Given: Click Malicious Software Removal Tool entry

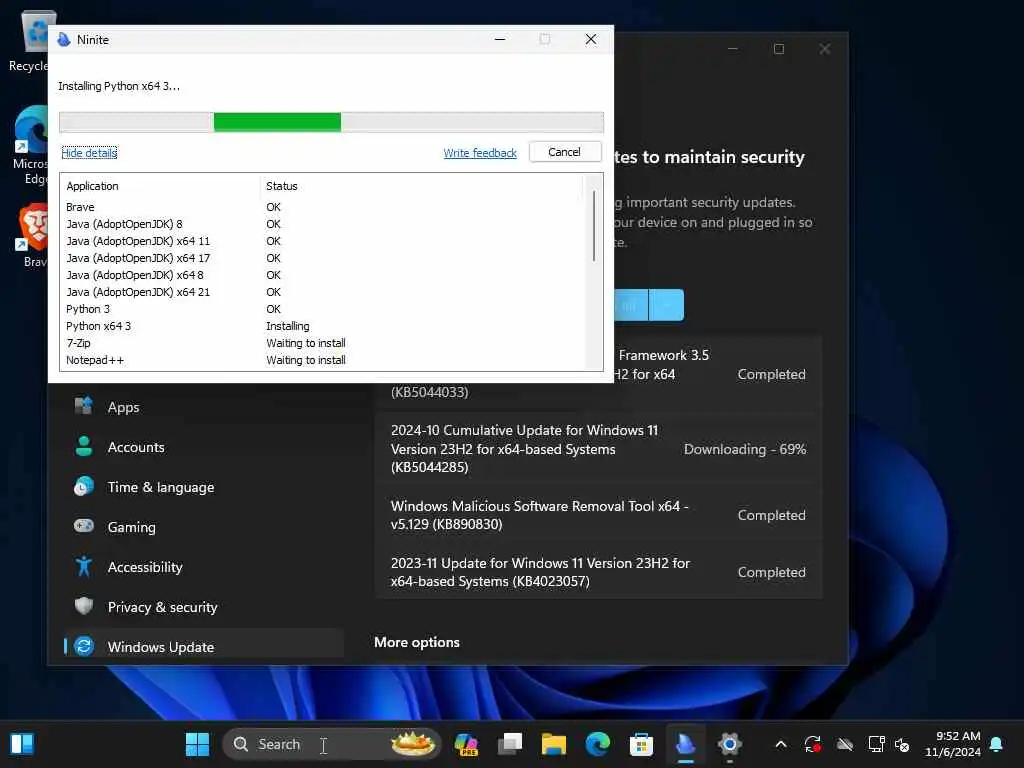Looking at the screenshot, I should (598, 515).
